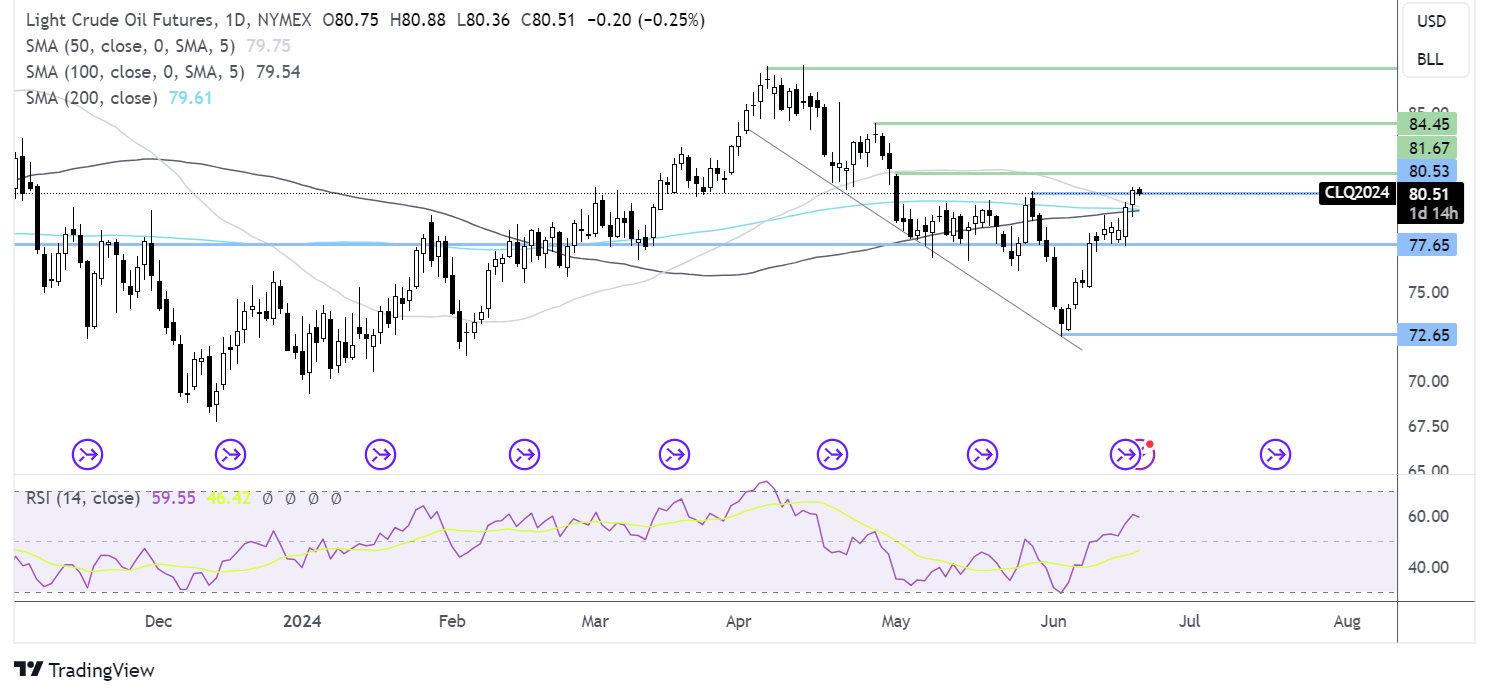Click the Dec label on time axis

[158, 622]
